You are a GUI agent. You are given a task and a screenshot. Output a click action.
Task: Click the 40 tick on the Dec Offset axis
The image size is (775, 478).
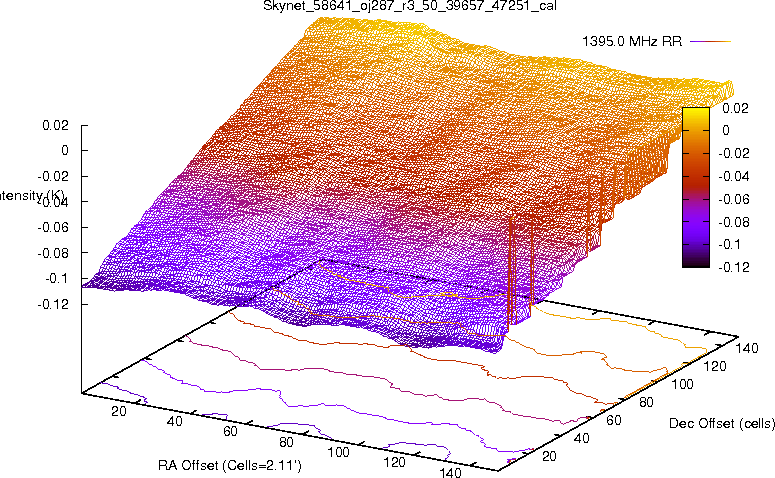[581, 438]
